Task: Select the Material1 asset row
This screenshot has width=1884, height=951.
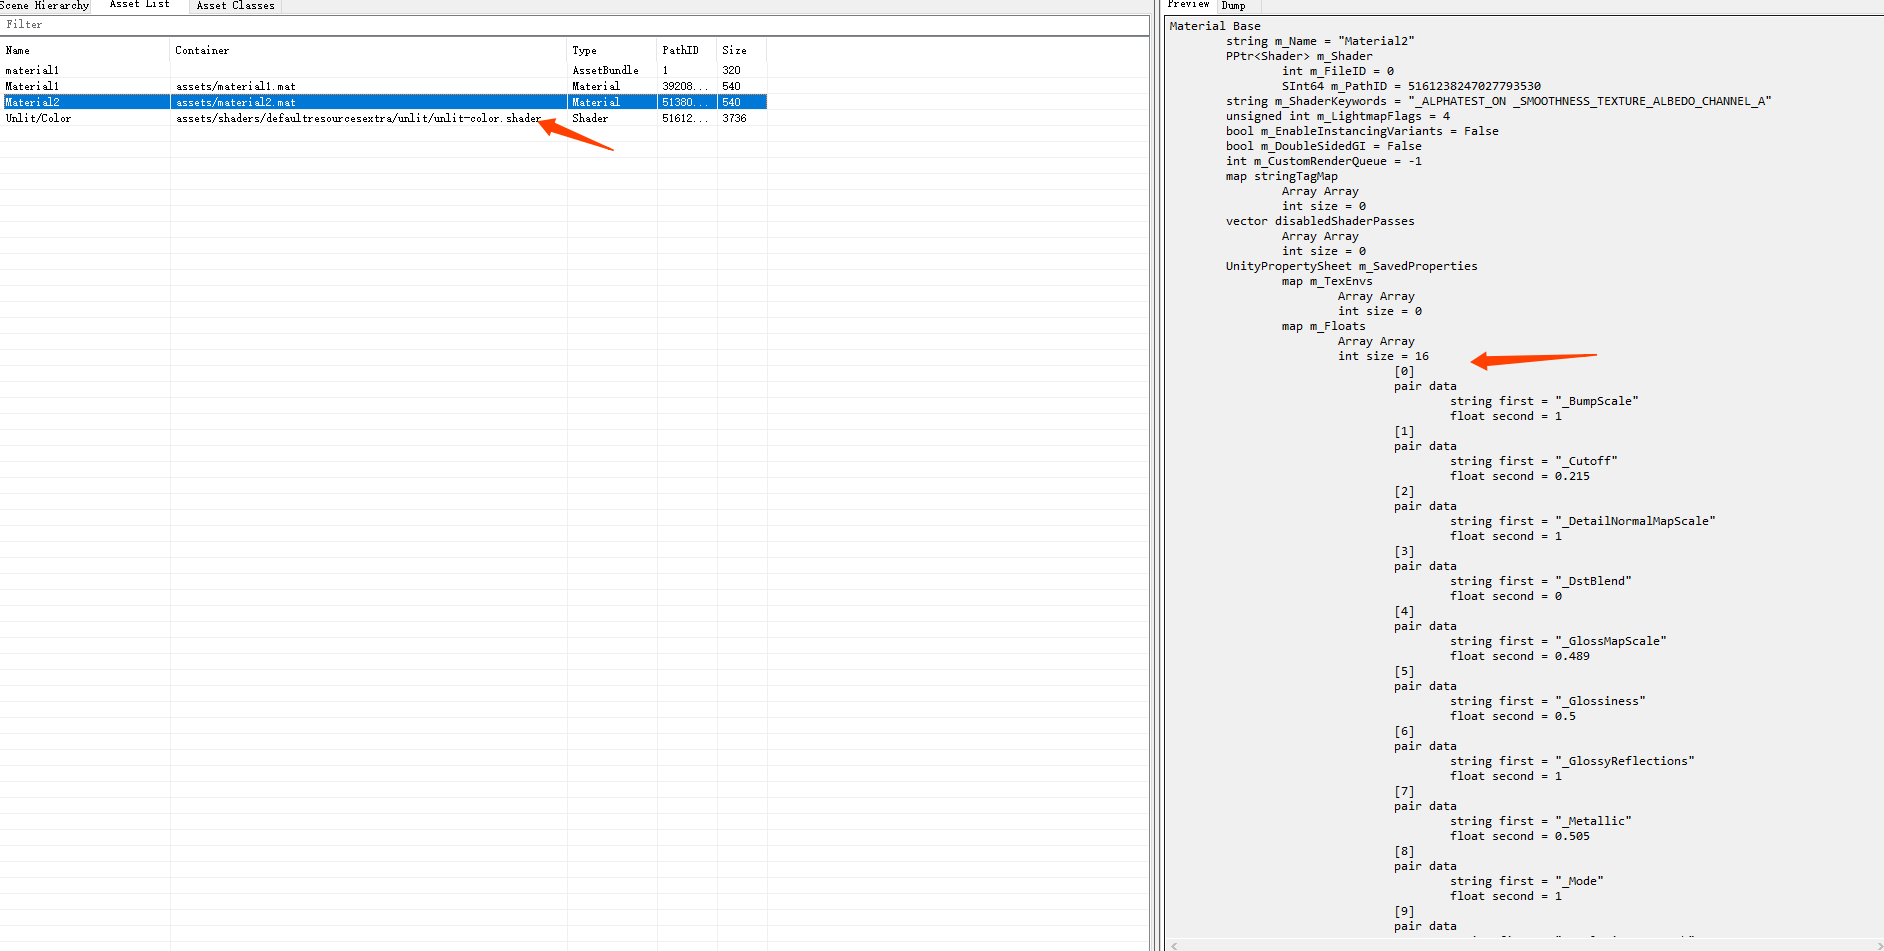Action: [x=33, y=86]
